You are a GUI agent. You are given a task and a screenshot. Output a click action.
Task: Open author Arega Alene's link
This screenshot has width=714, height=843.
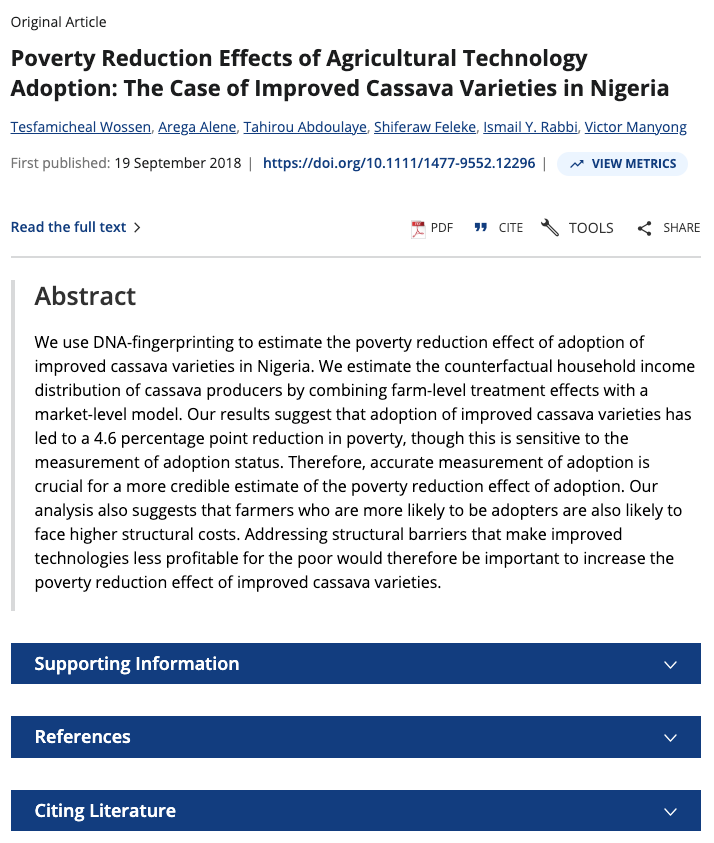coord(197,127)
